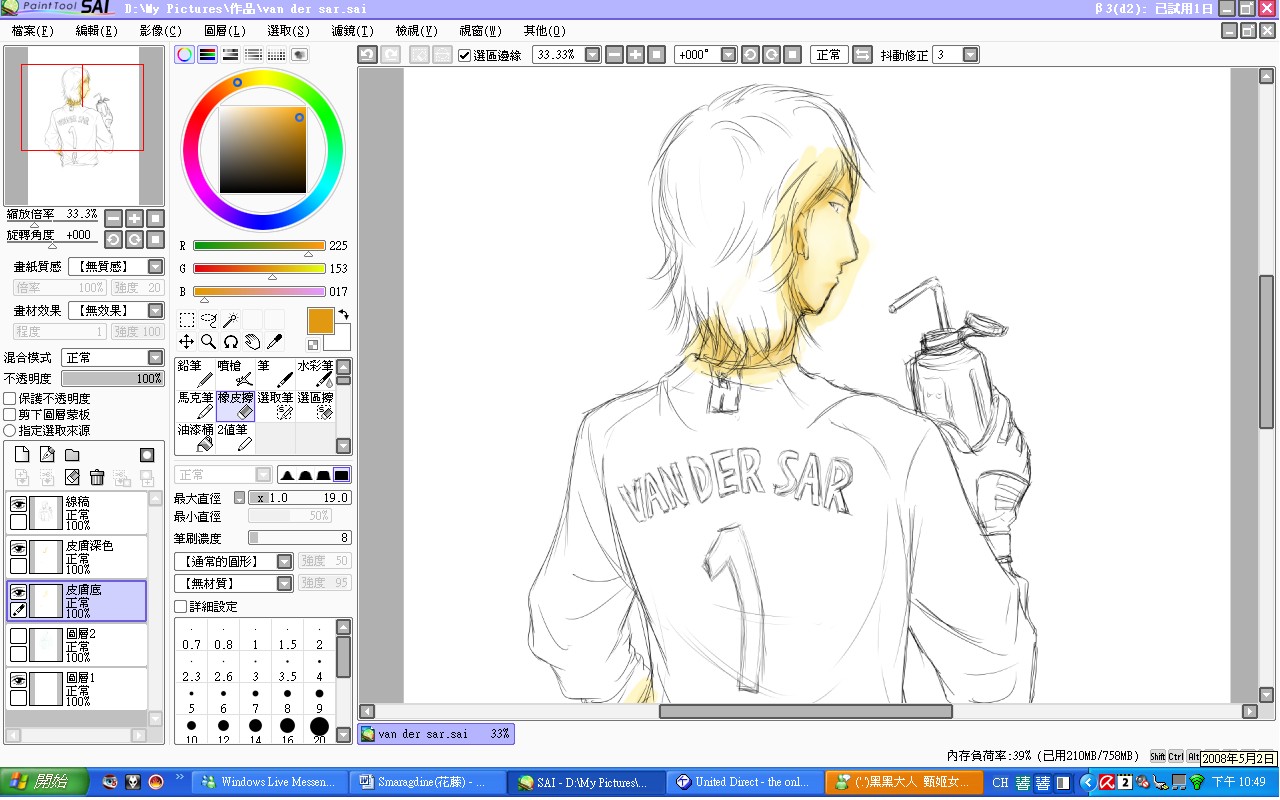Open the 檢視(V) menu

[416, 31]
